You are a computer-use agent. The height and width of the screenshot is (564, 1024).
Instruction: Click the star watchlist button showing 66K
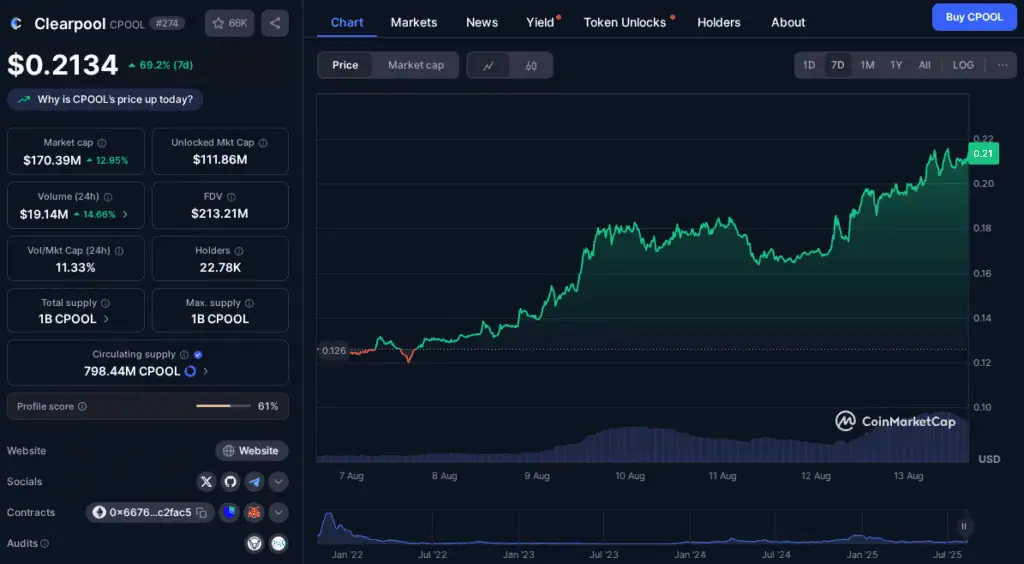click(229, 24)
